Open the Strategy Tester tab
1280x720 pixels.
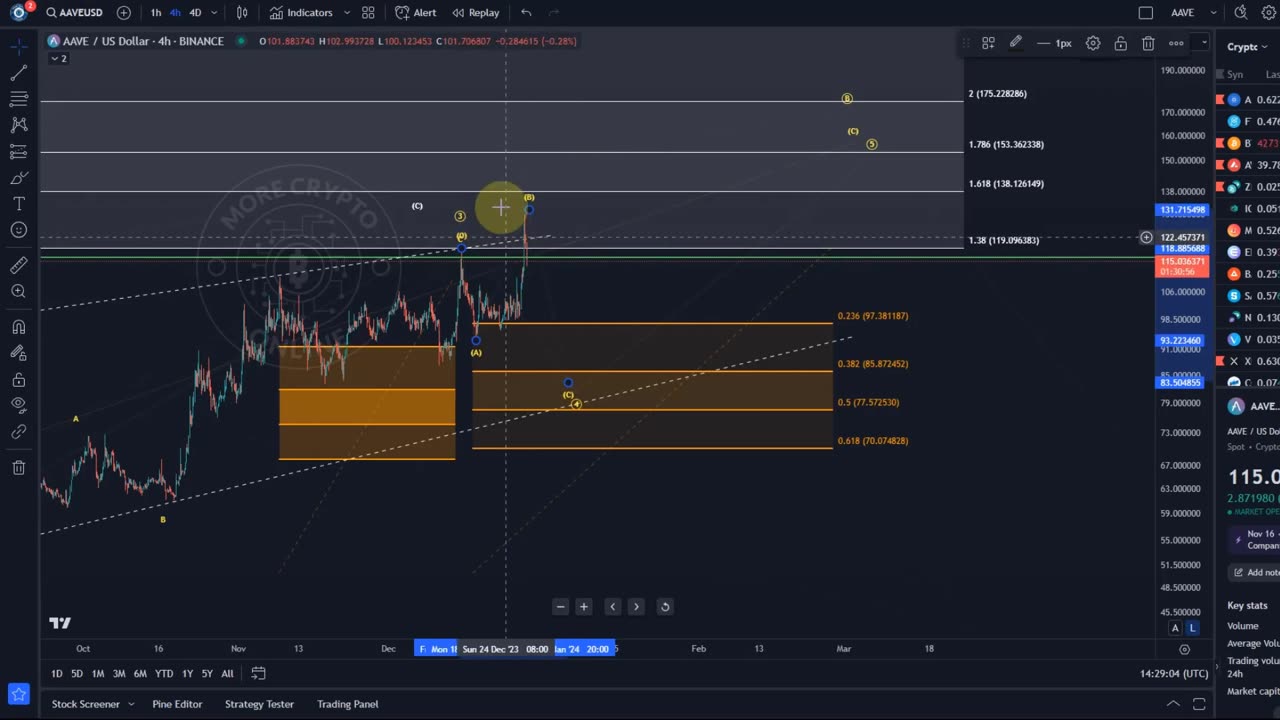pyautogui.click(x=259, y=704)
